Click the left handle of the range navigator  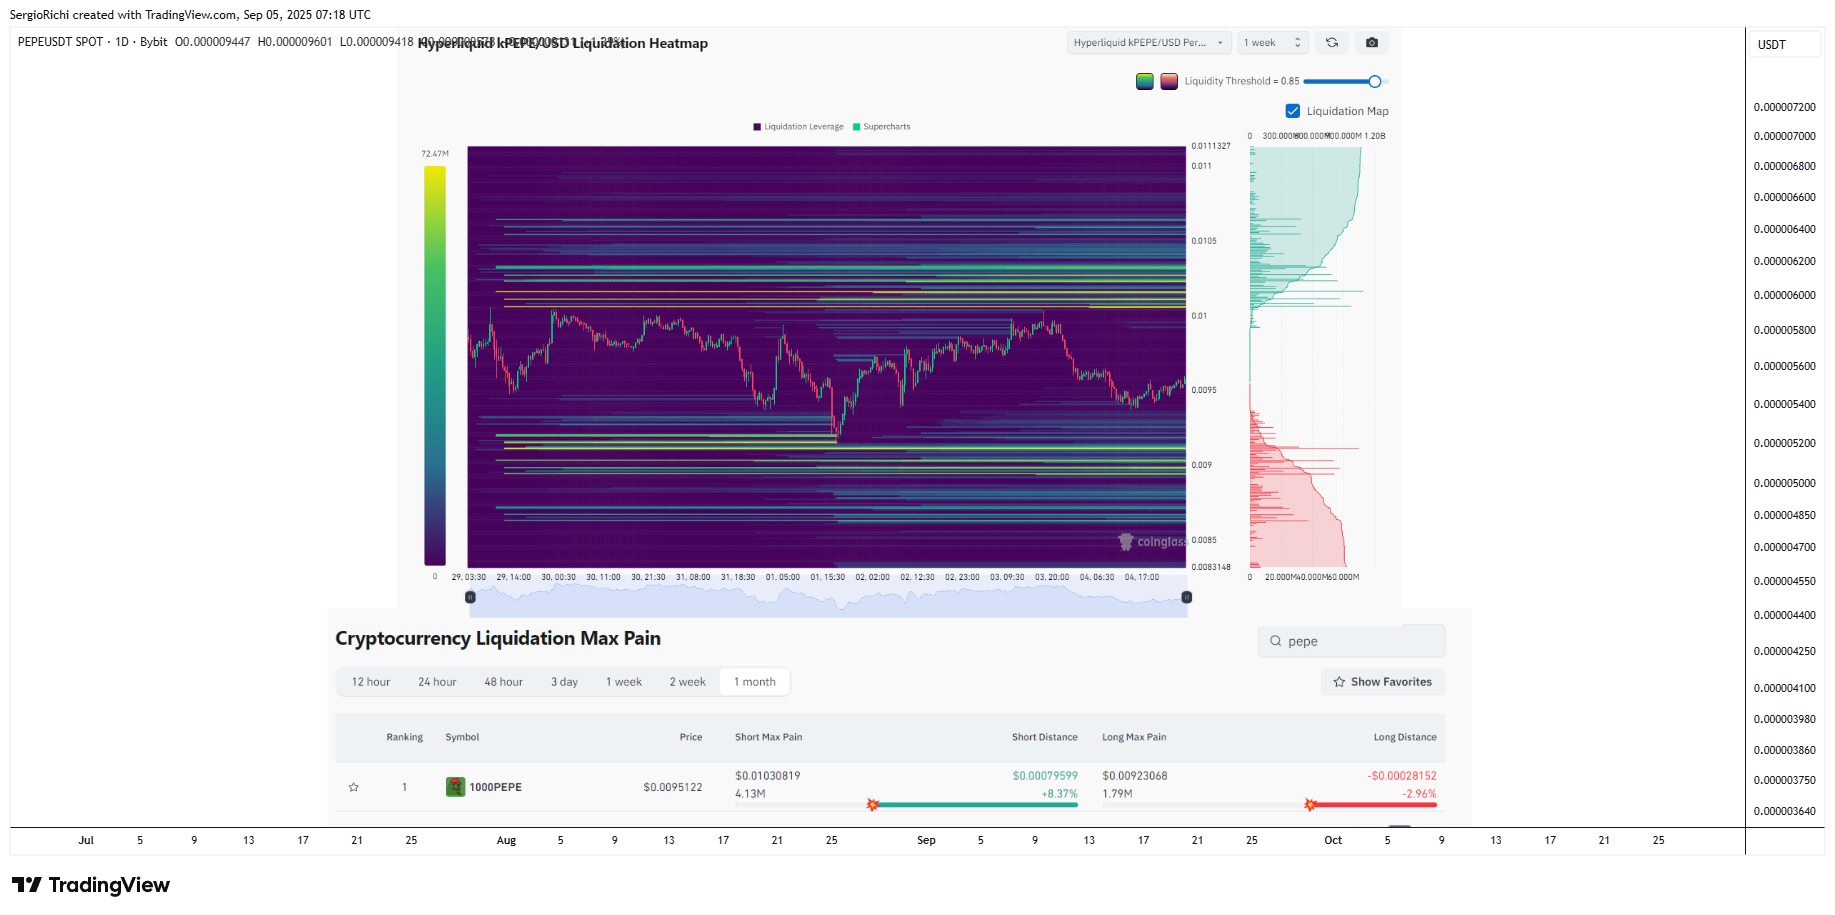click(470, 597)
